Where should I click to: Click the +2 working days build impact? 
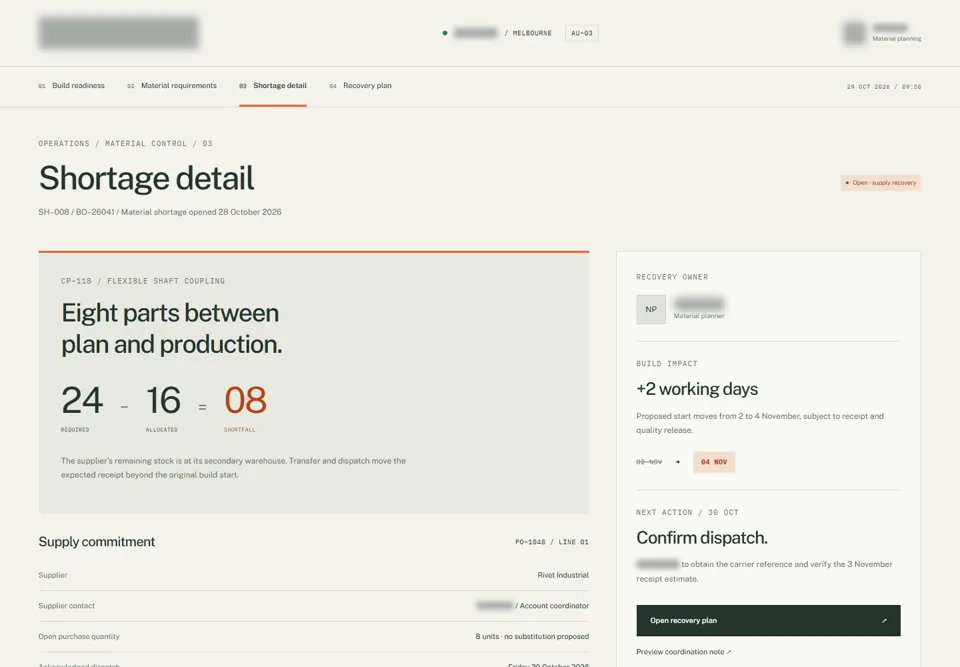(x=697, y=389)
